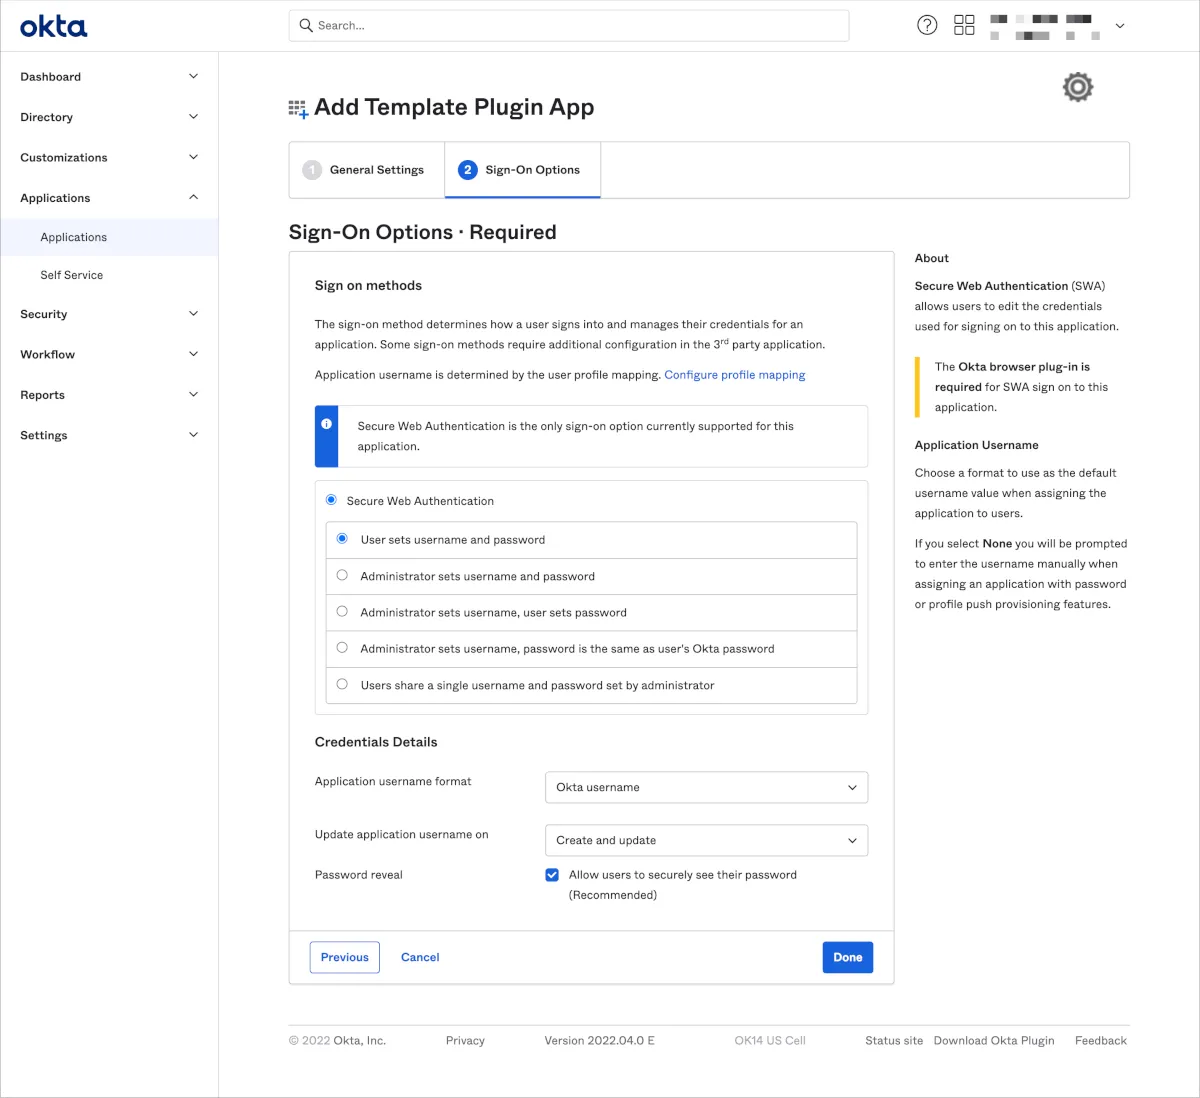This screenshot has height=1098, width=1200.
Task: Choose Users share a single username option
Action: click(342, 685)
